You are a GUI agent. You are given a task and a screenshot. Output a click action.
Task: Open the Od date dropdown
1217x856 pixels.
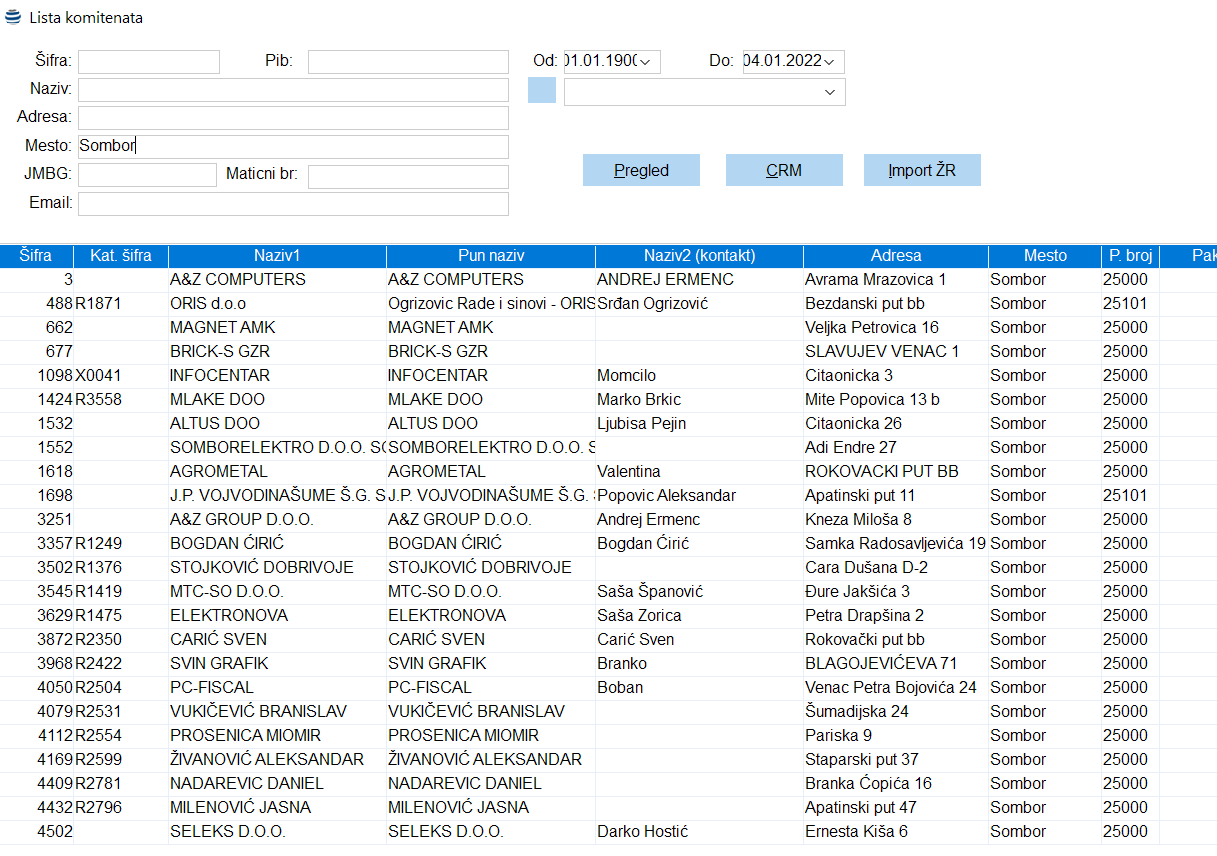[647, 62]
